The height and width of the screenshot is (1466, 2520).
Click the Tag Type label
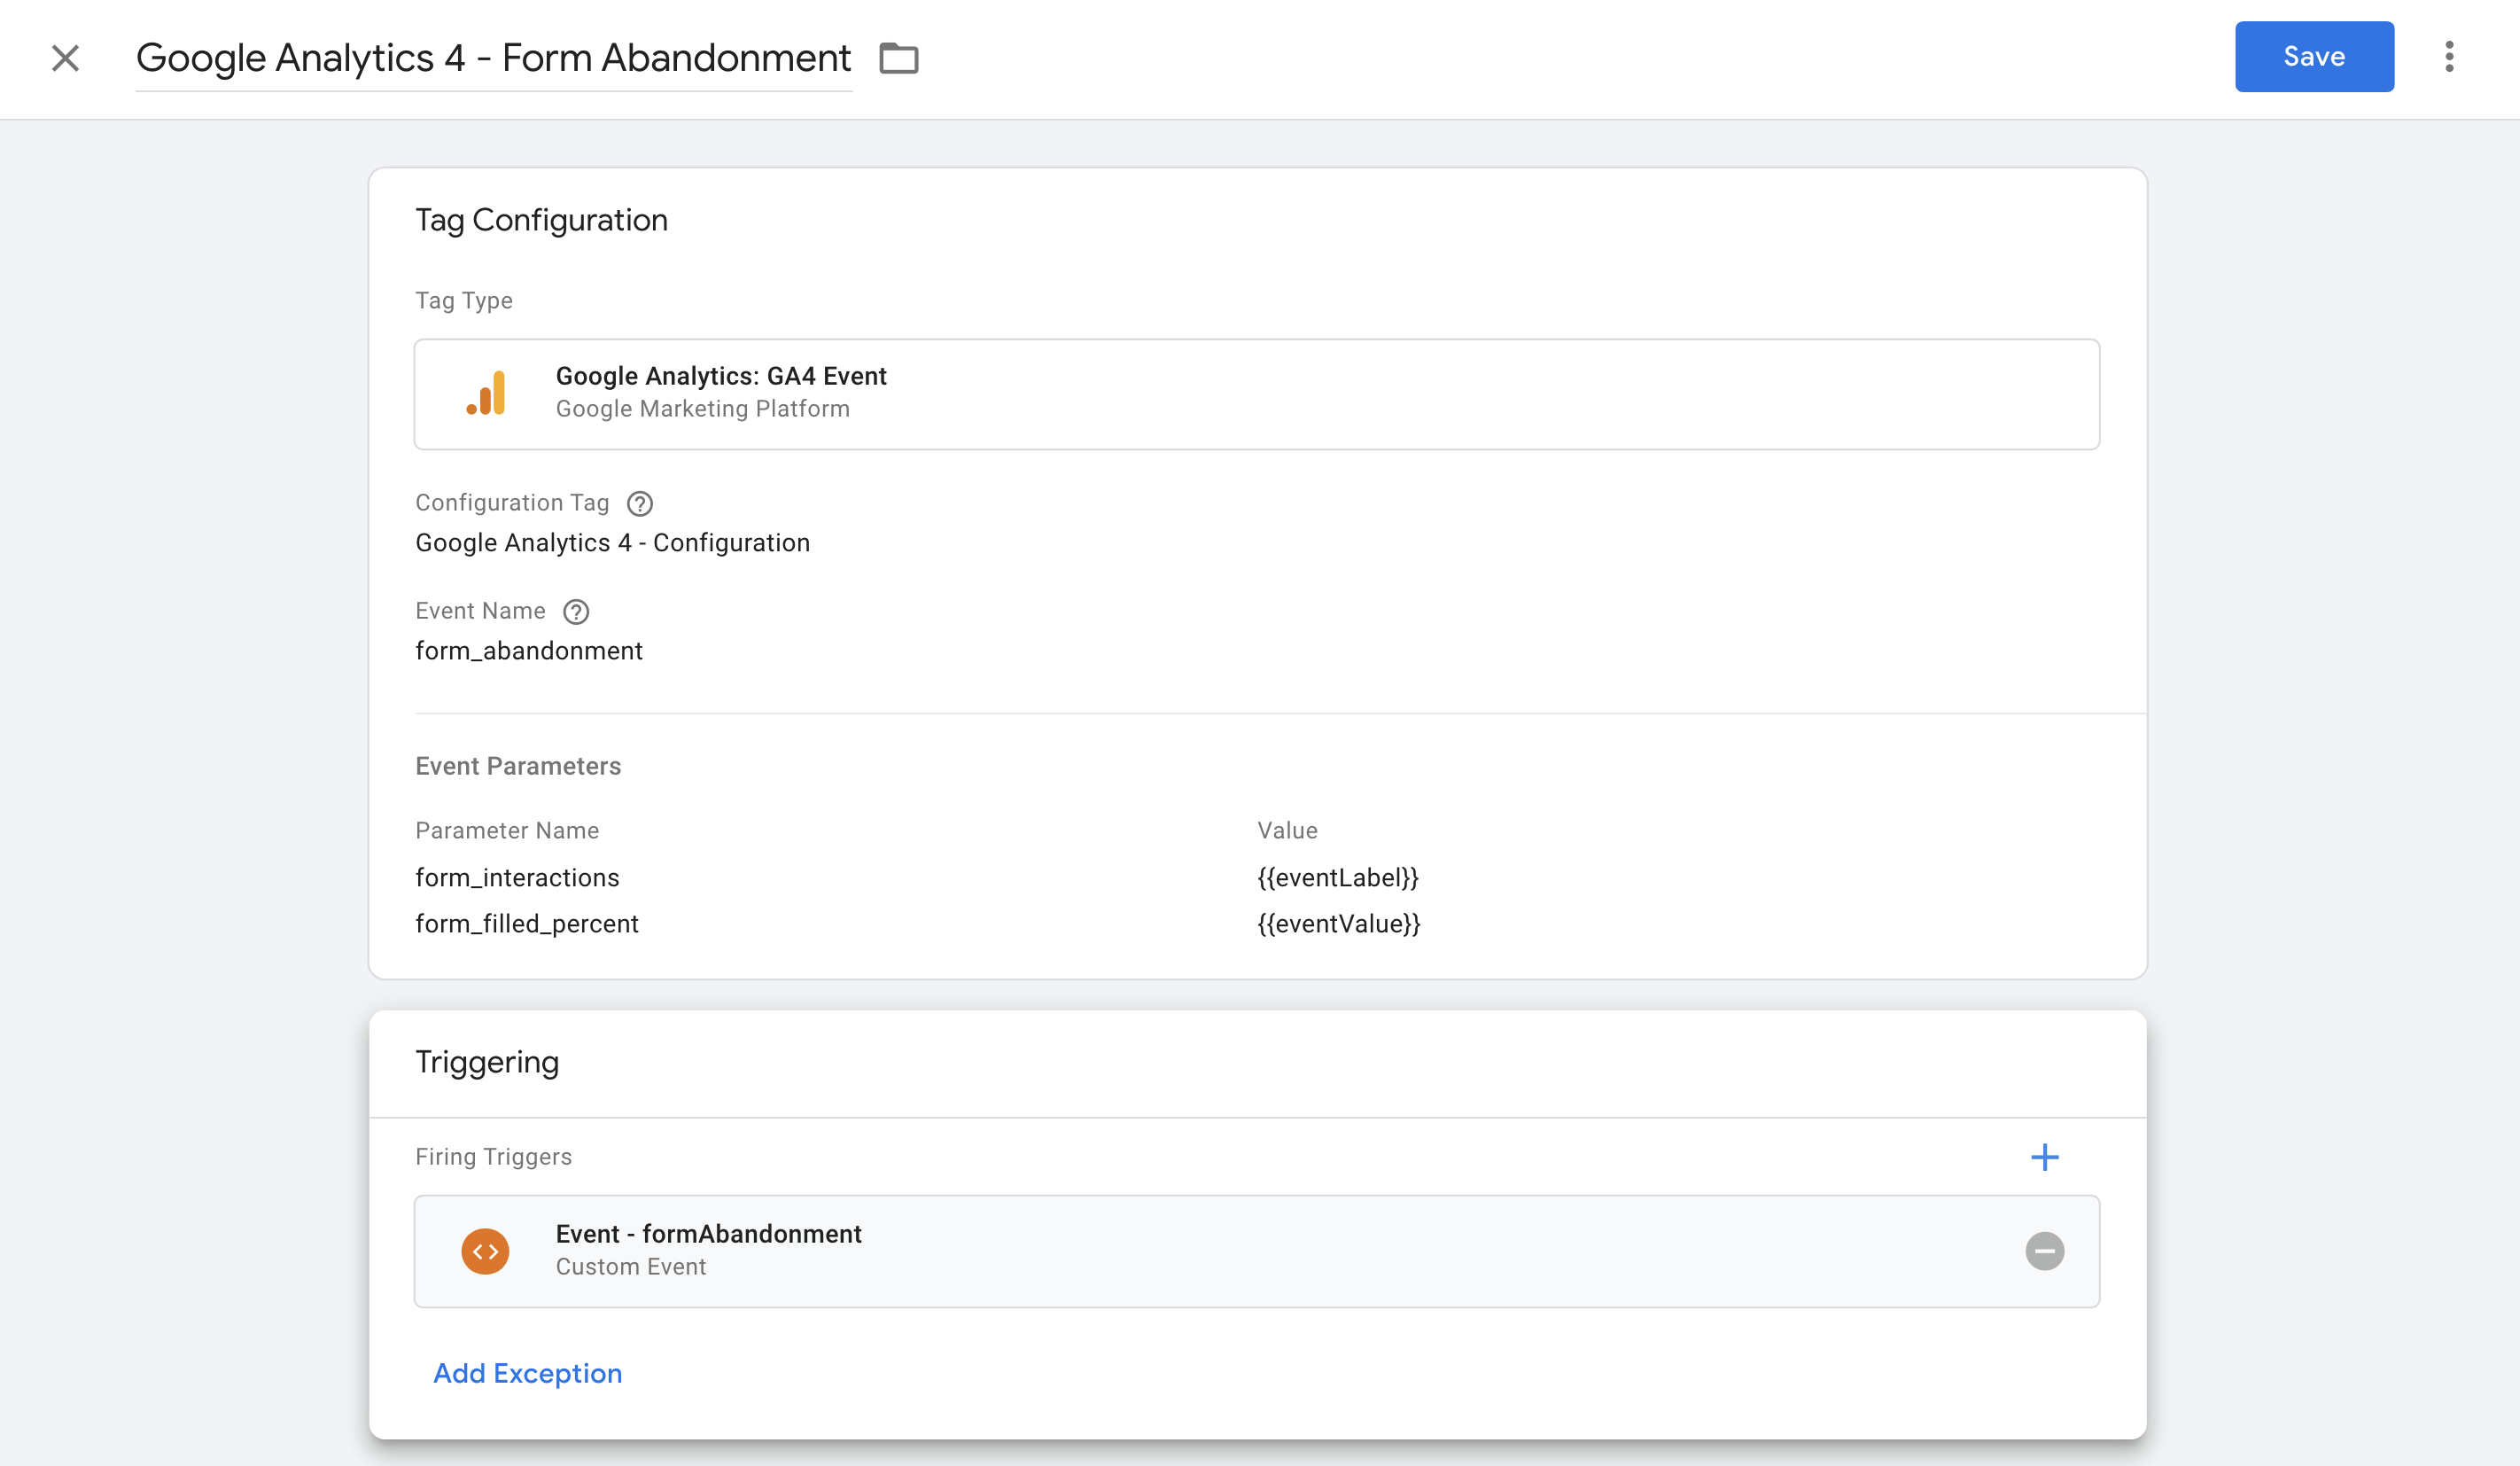(464, 301)
